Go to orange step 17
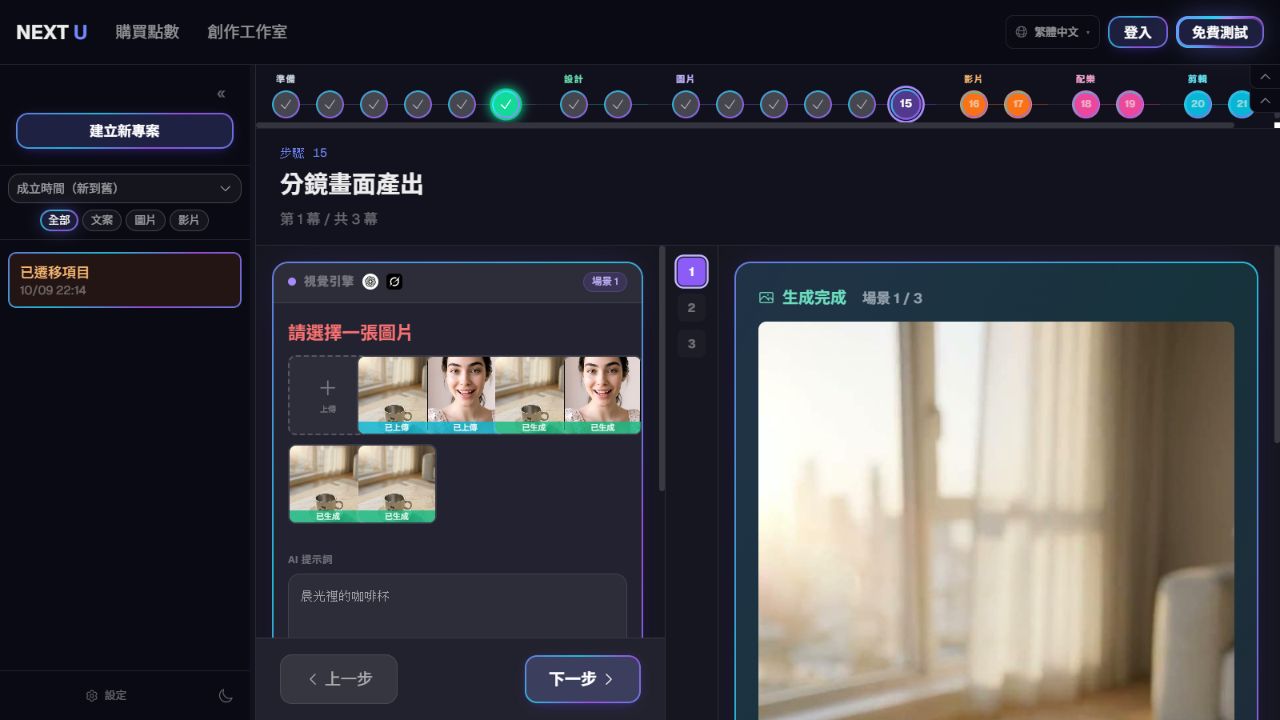Viewport: 1280px width, 720px height. [1018, 104]
